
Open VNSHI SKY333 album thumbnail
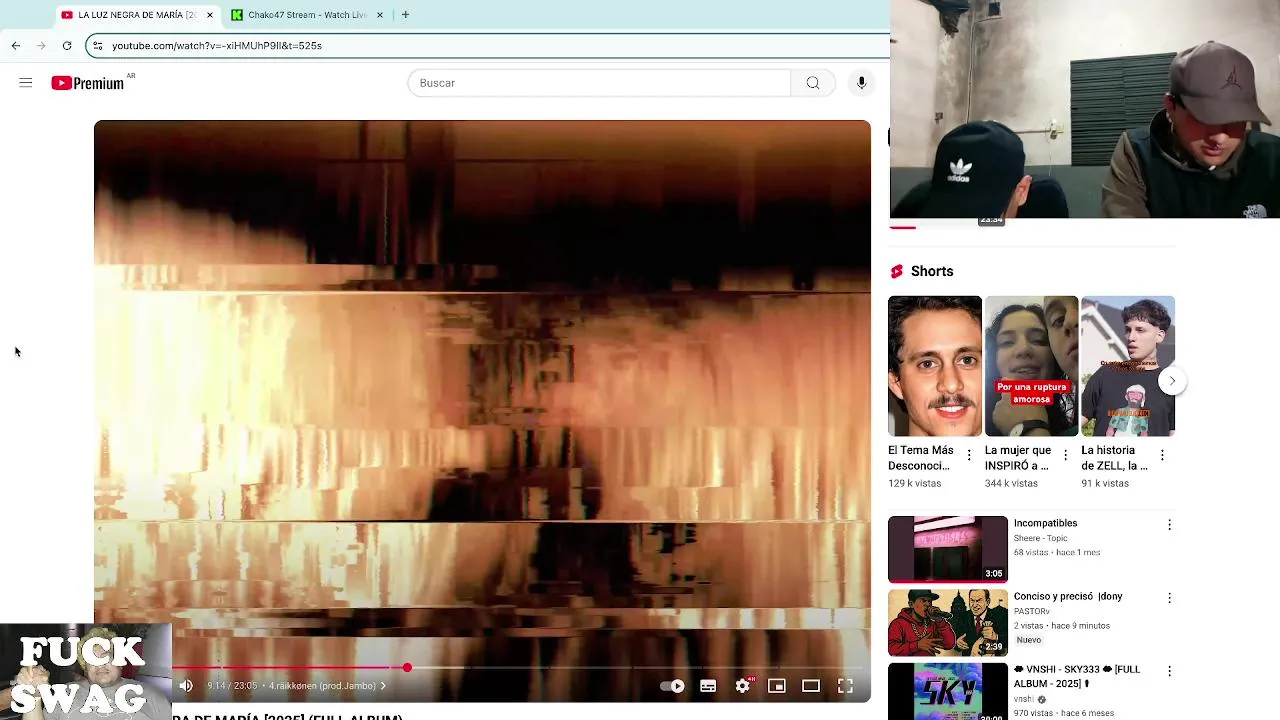pyautogui.click(x=948, y=691)
